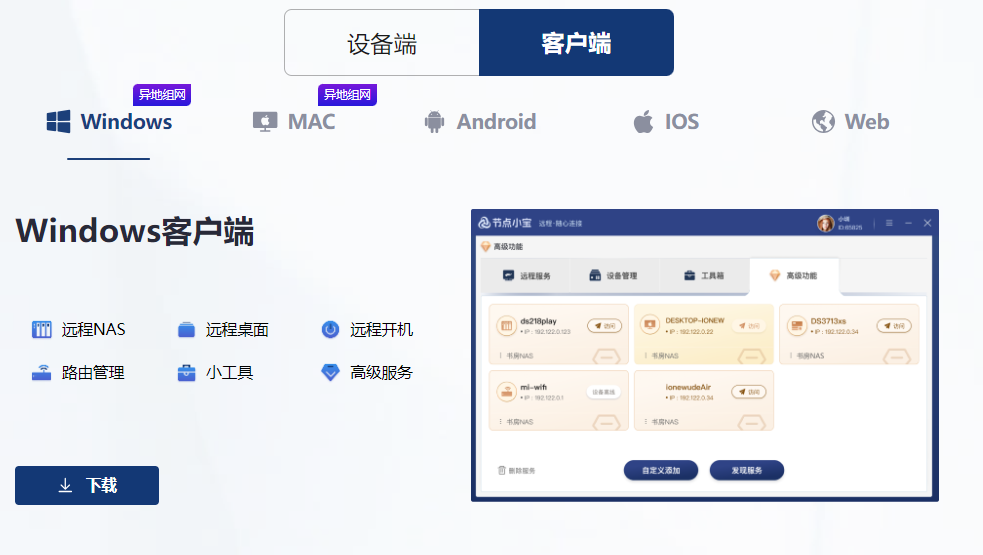Image resolution: width=983 pixels, height=555 pixels.
Task: Click the 远程NAS feature icon
Action: pyautogui.click(x=41, y=330)
